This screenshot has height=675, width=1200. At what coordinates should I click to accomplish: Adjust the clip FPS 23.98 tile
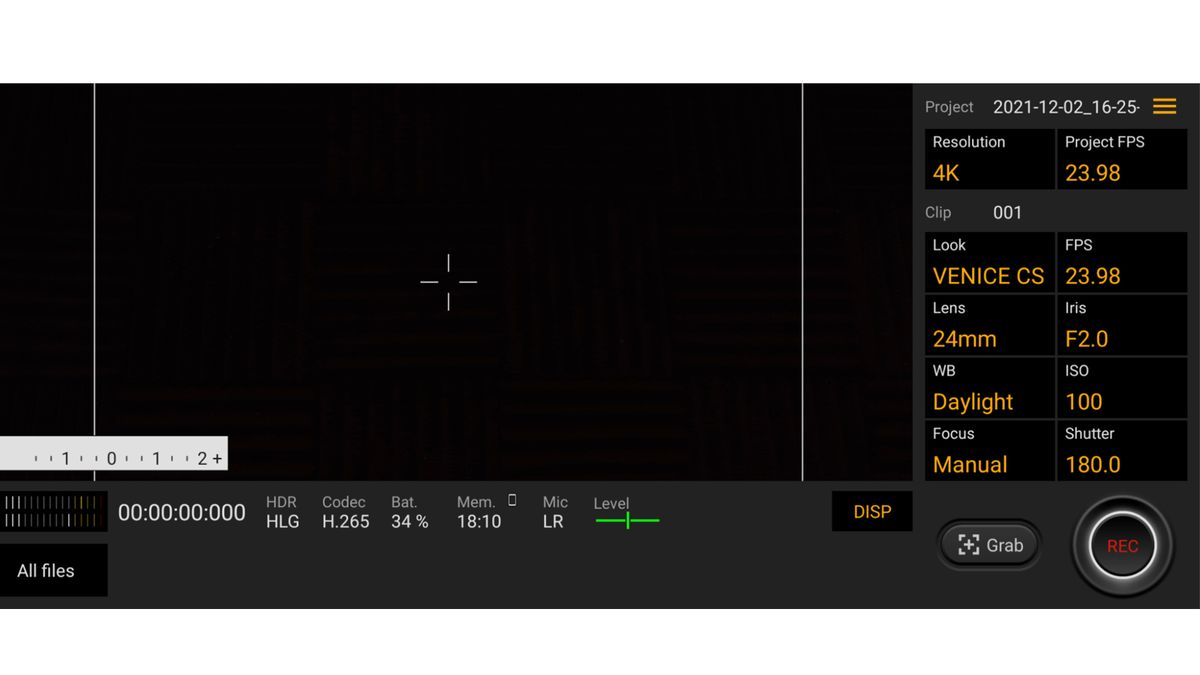(x=1122, y=262)
